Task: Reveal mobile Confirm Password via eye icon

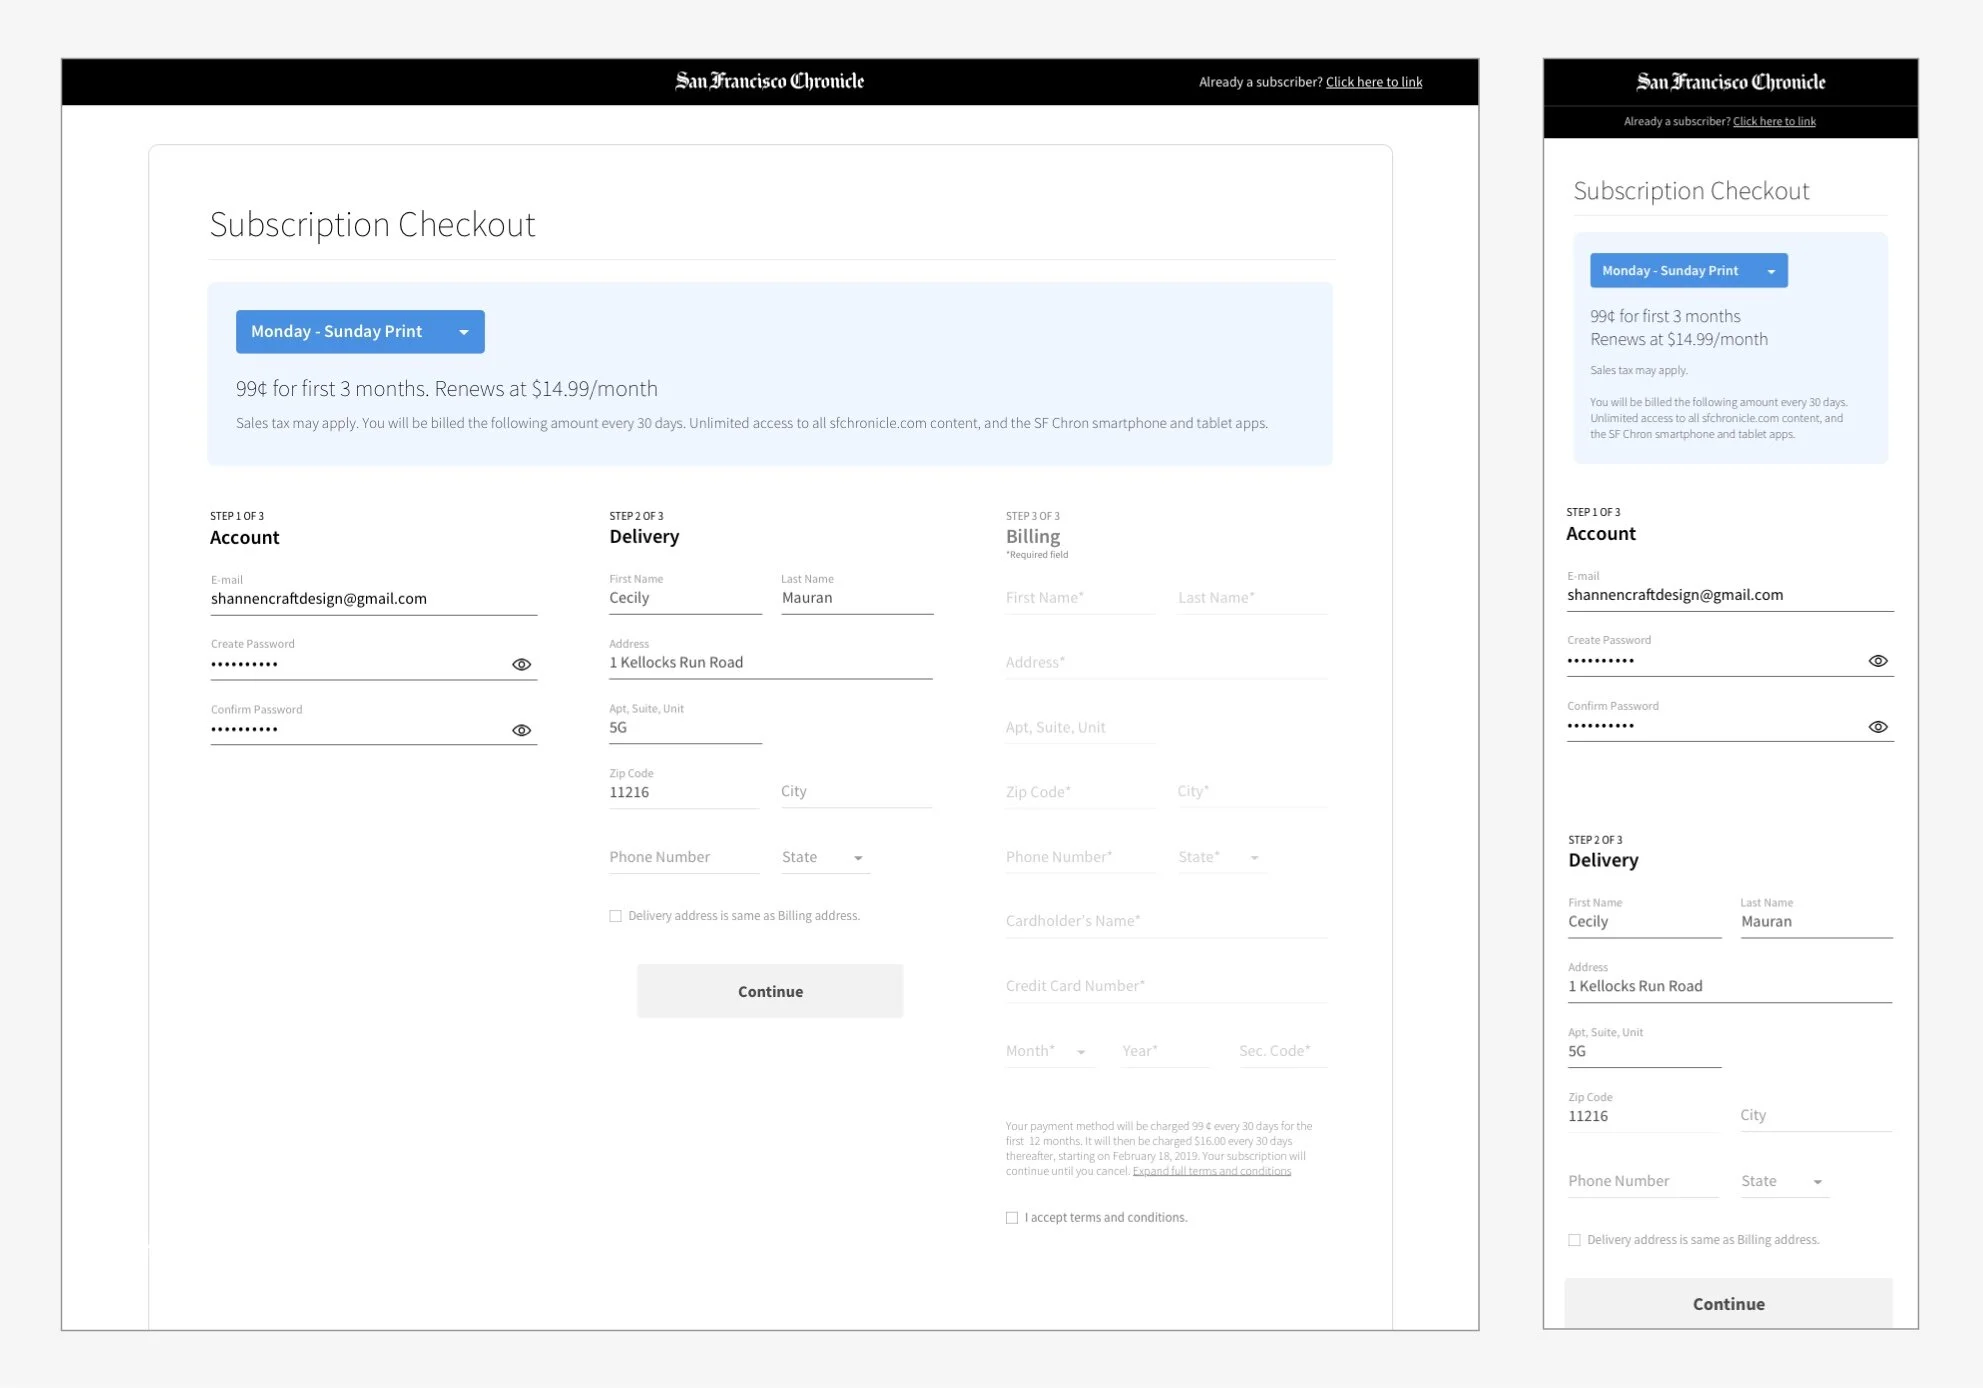Action: tap(1878, 726)
